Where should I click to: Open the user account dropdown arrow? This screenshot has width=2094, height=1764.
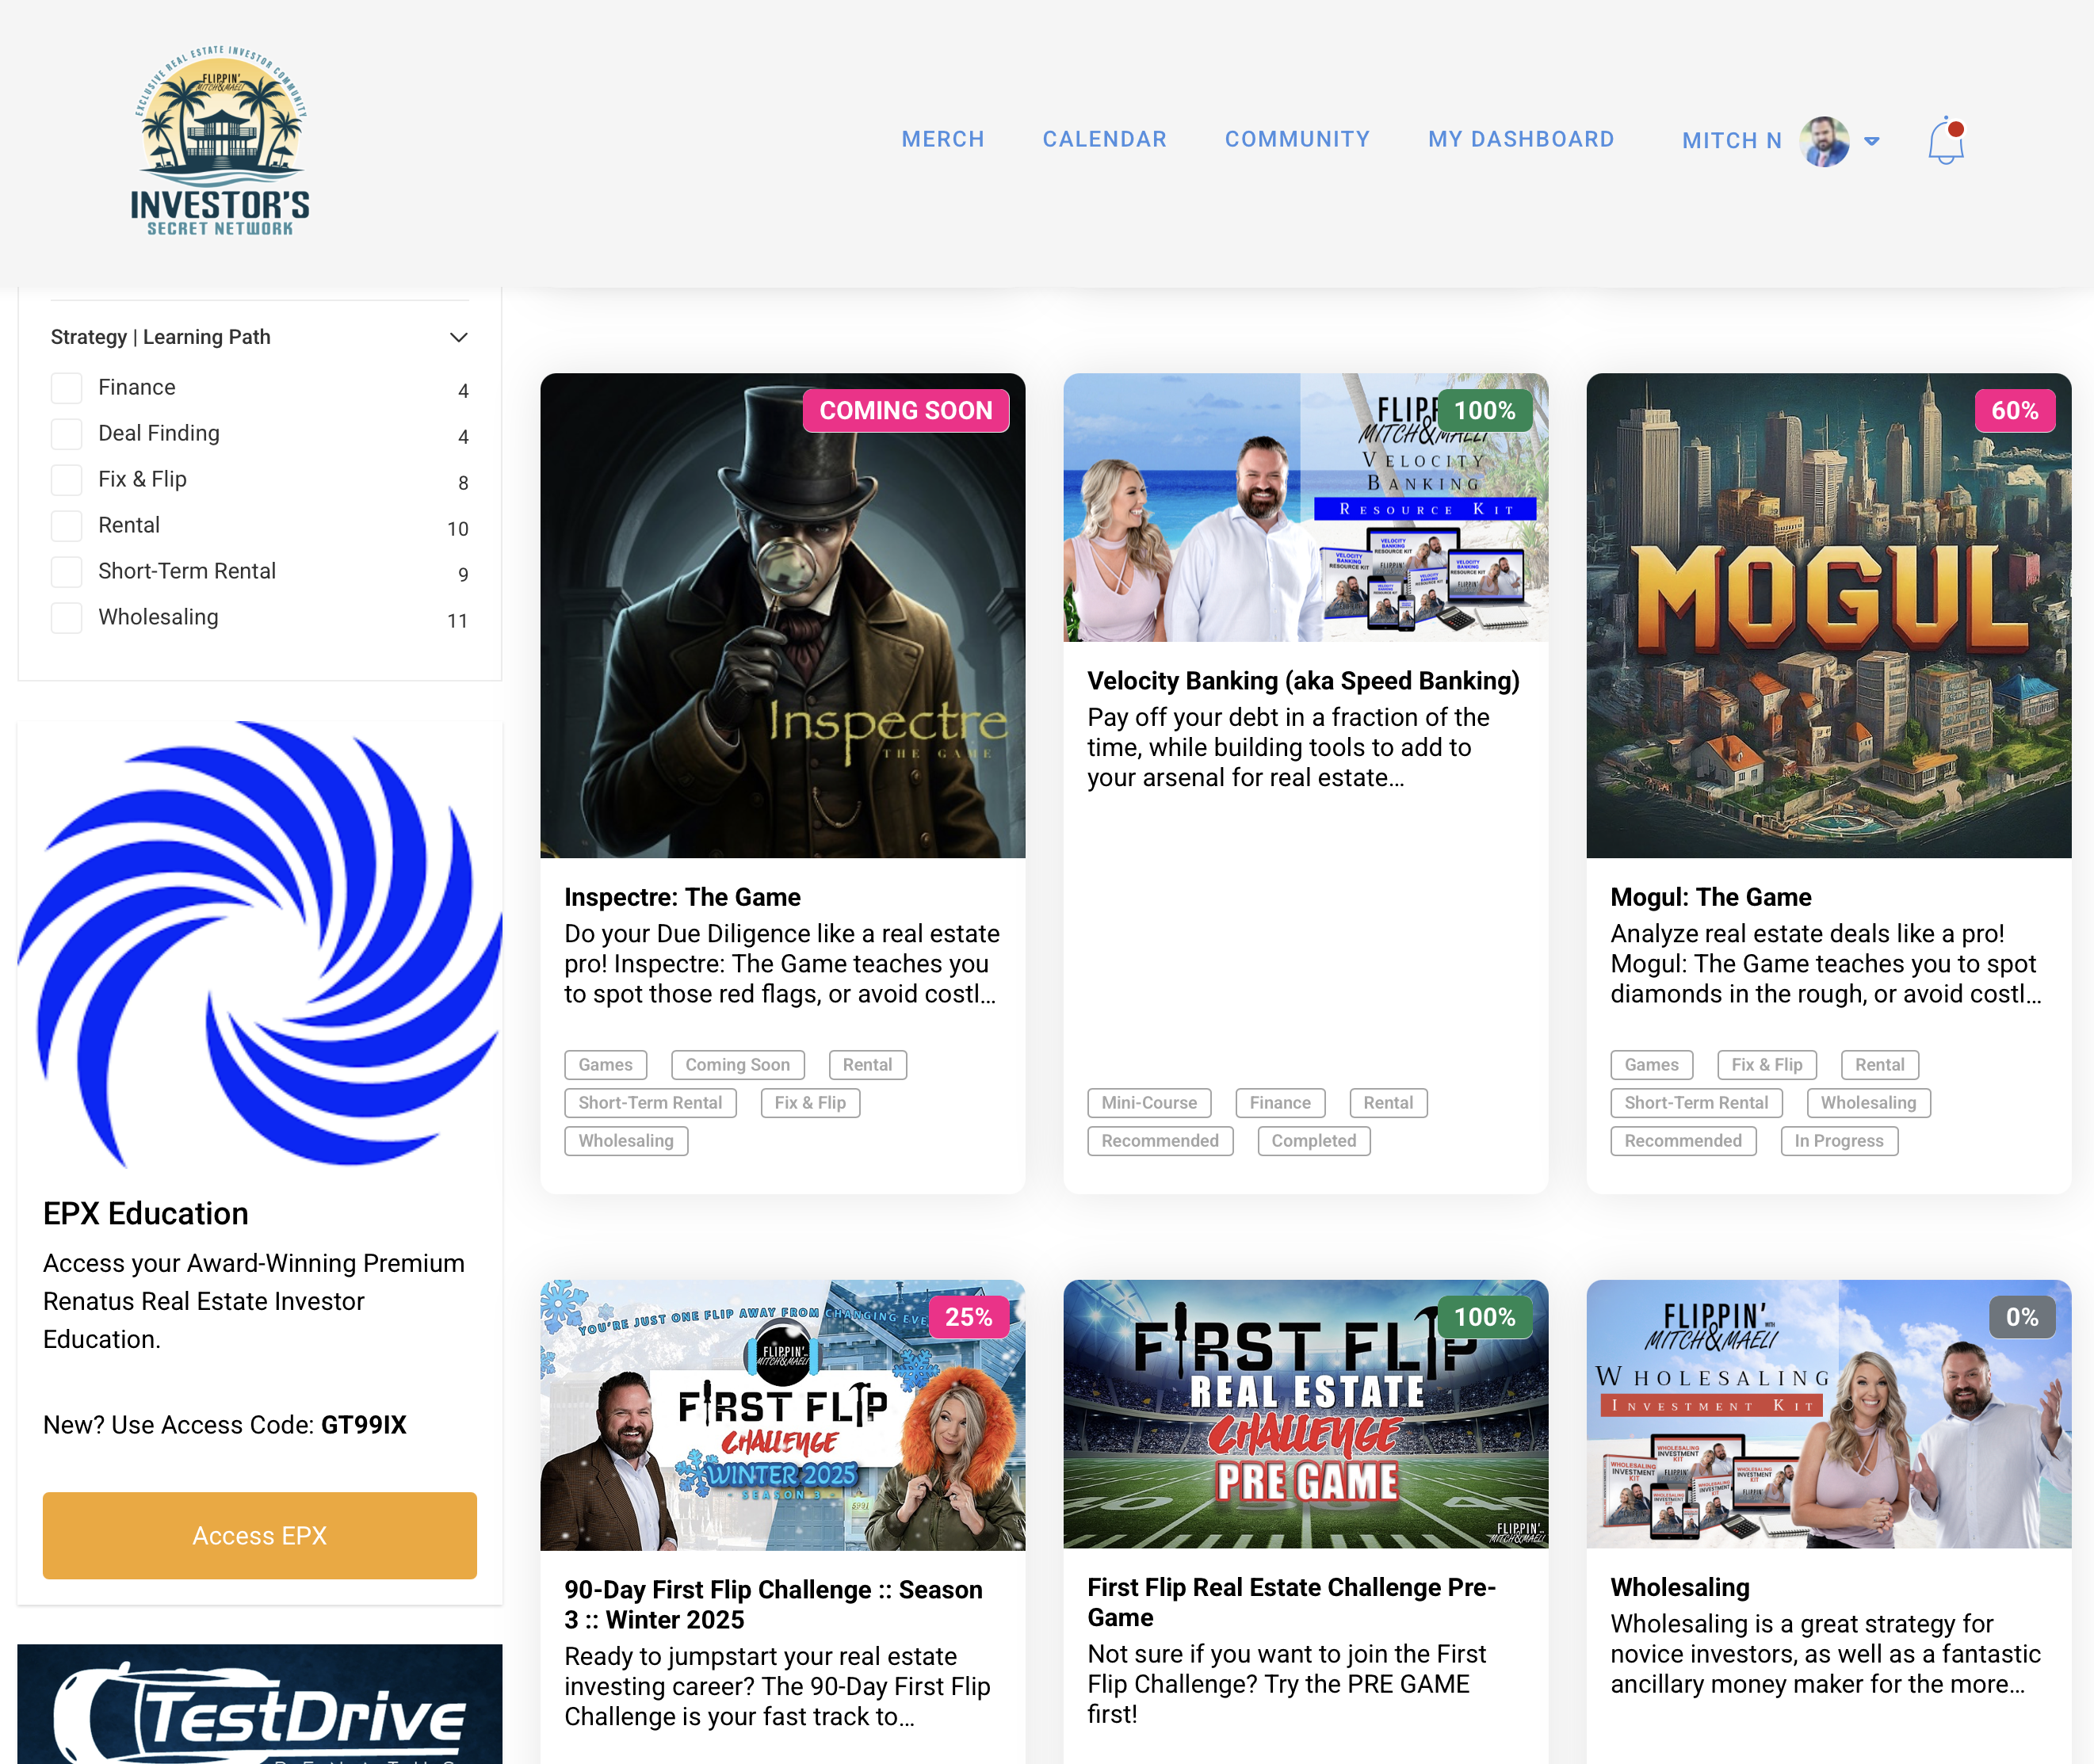pyautogui.click(x=1872, y=141)
